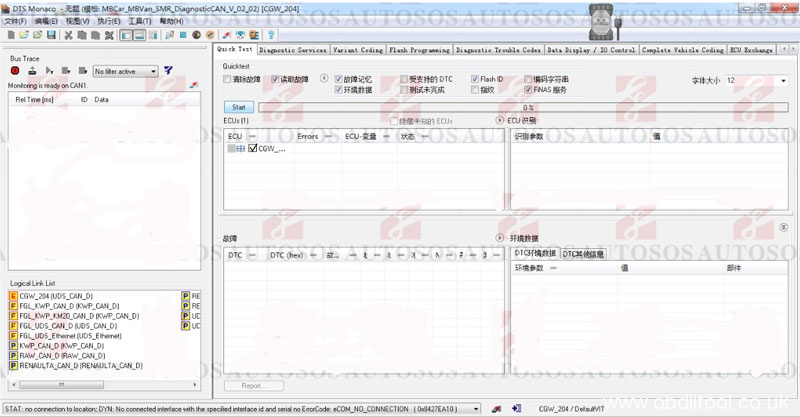Click the F icon for FGL_UDS_Ethernet link
Image resolution: width=800 pixels, height=417 pixels.
(x=14, y=336)
